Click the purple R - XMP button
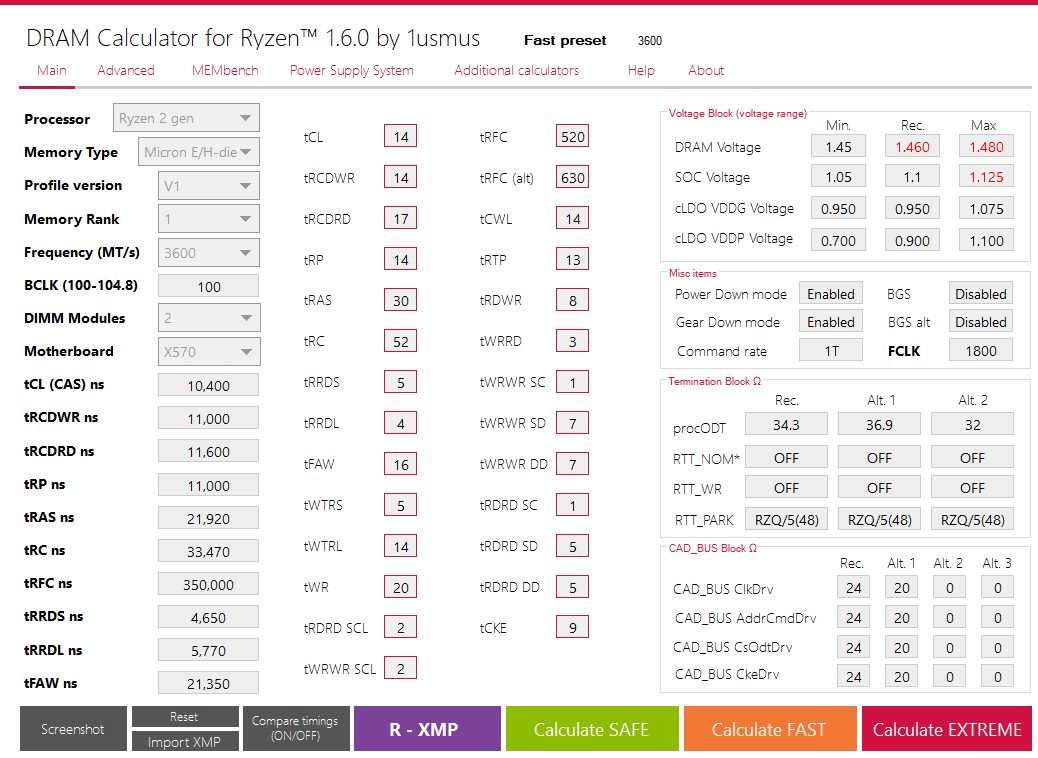The image size is (1038, 758). click(x=427, y=728)
